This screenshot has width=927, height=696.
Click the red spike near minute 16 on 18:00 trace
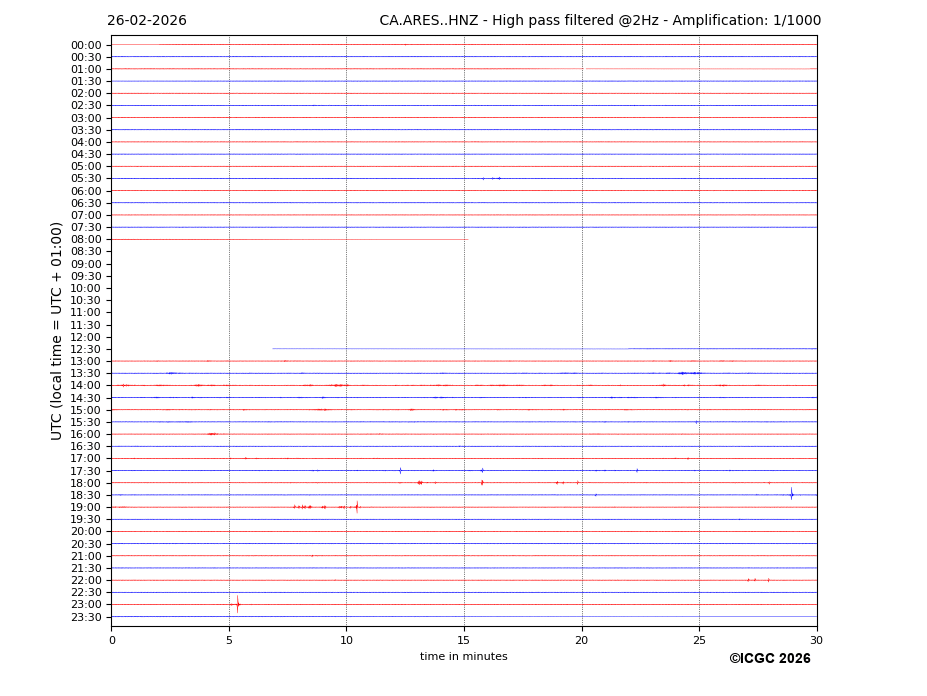pos(481,482)
